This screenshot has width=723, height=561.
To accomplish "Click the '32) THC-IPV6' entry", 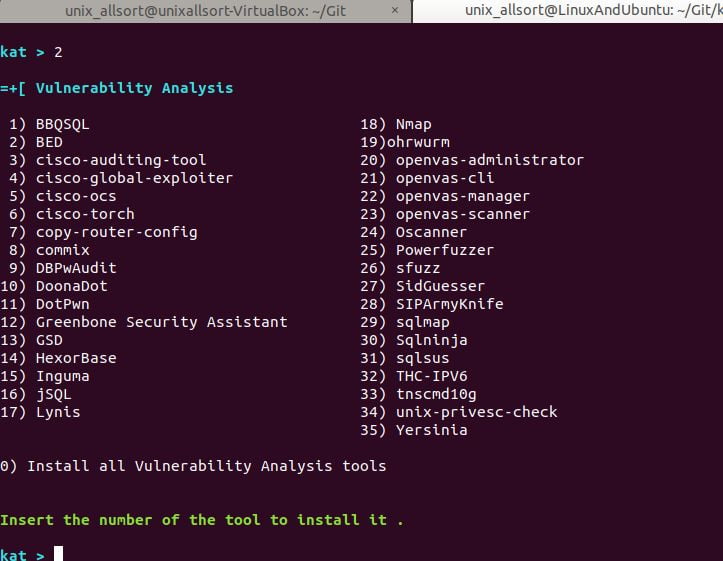I will pos(414,376).
